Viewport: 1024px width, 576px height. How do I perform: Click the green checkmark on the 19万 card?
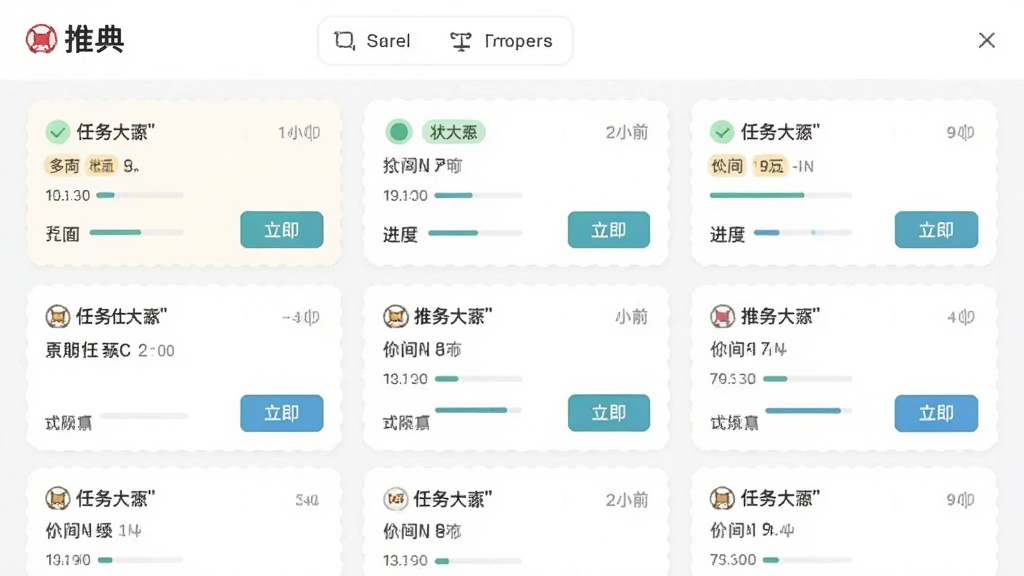[722, 133]
